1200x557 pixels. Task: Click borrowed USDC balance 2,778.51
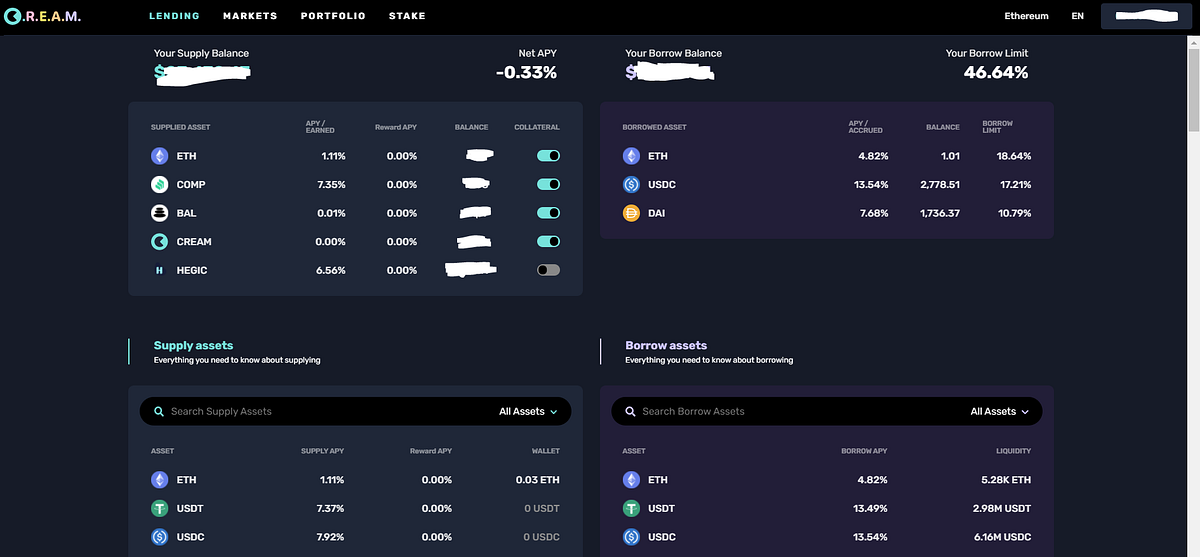(x=940, y=185)
